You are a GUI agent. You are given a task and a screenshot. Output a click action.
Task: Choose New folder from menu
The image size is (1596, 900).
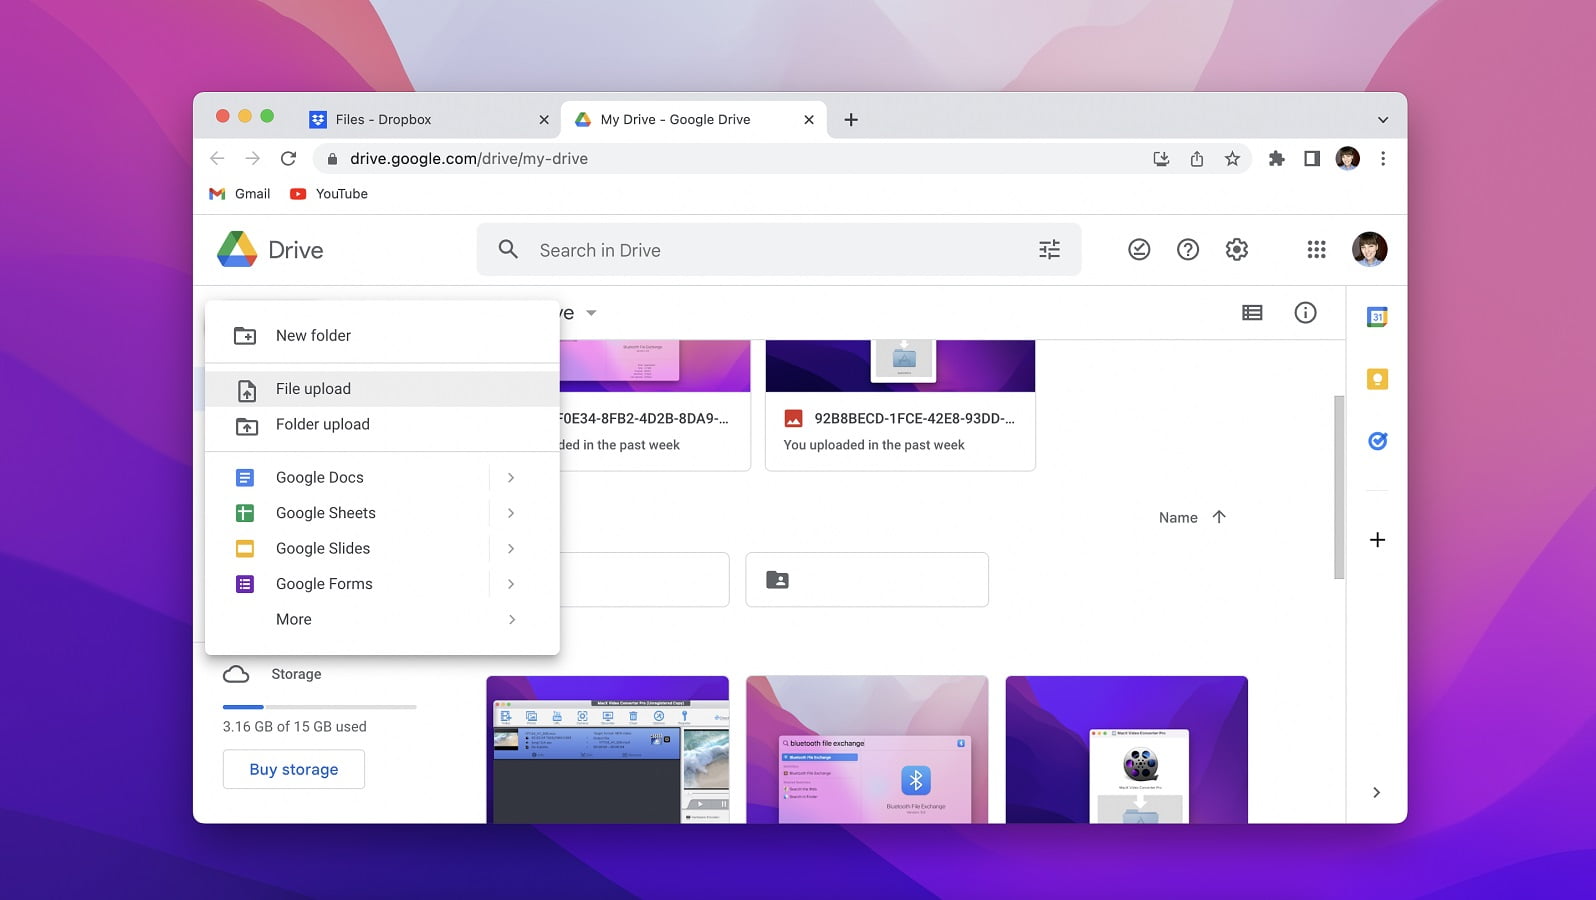(382, 335)
